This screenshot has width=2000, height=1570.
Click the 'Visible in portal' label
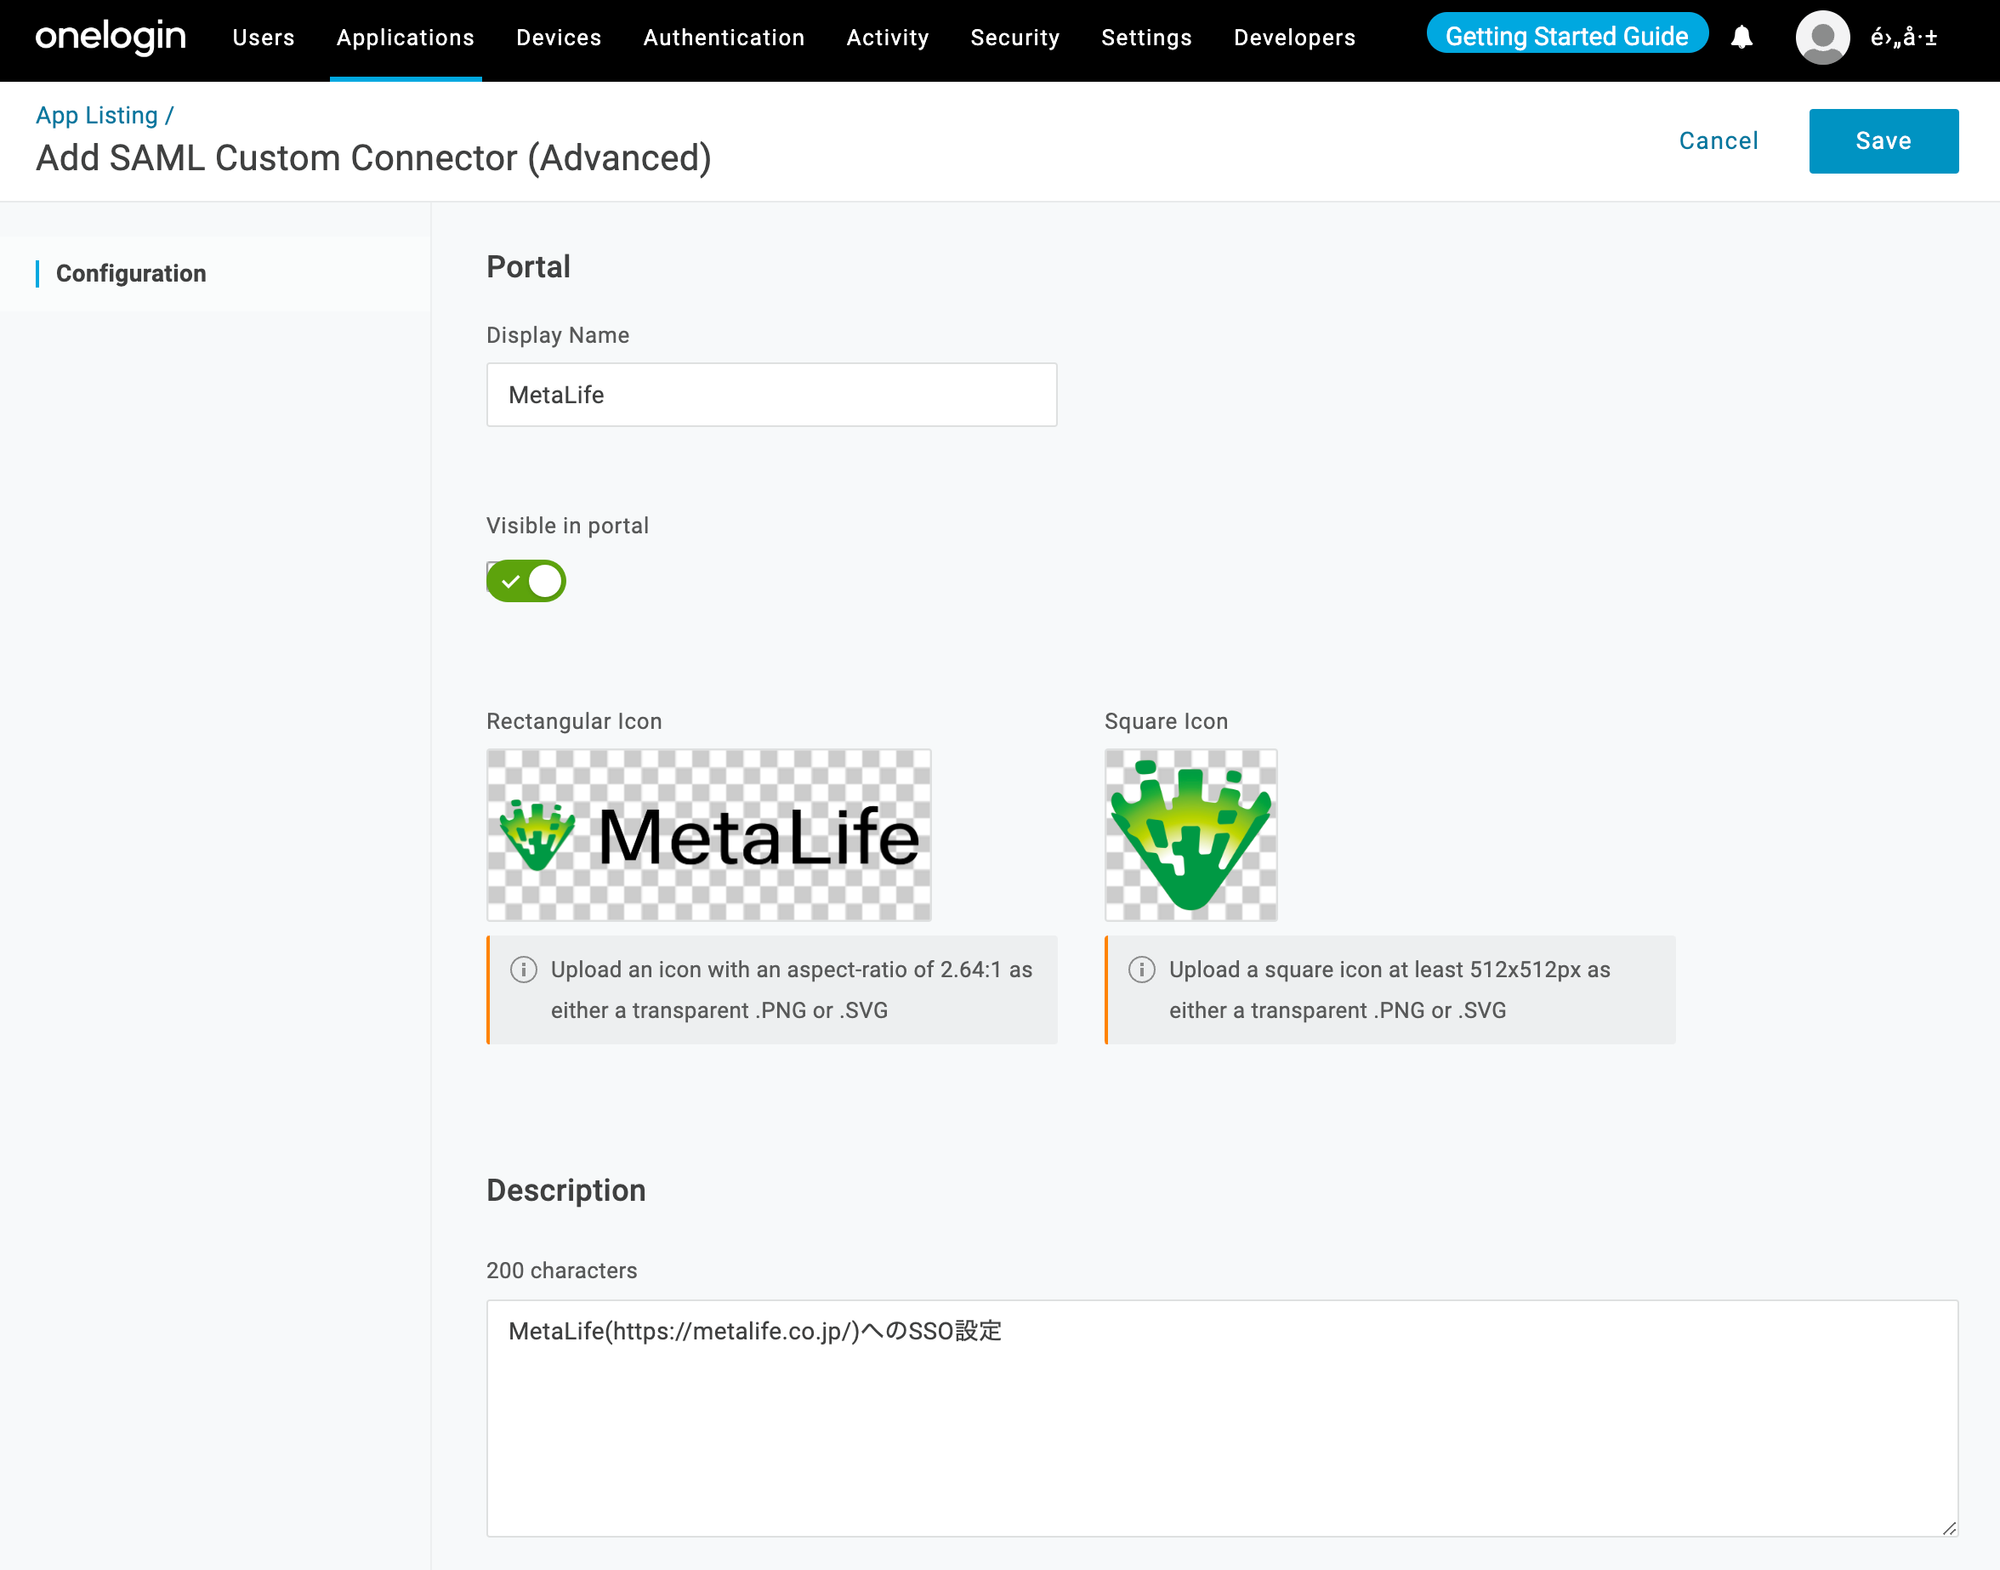pyautogui.click(x=567, y=526)
